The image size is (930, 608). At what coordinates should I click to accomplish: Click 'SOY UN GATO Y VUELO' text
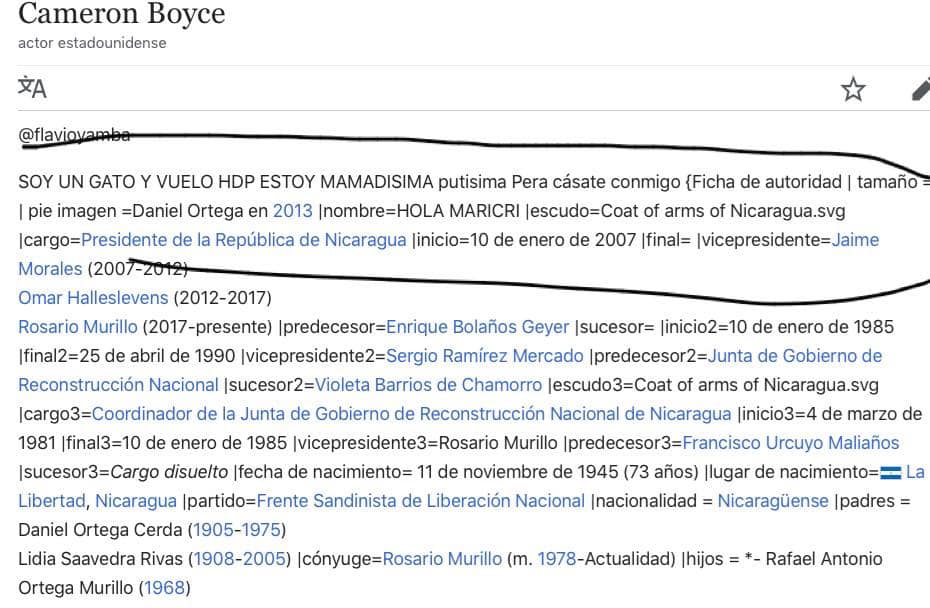pyautogui.click(x=116, y=182)
